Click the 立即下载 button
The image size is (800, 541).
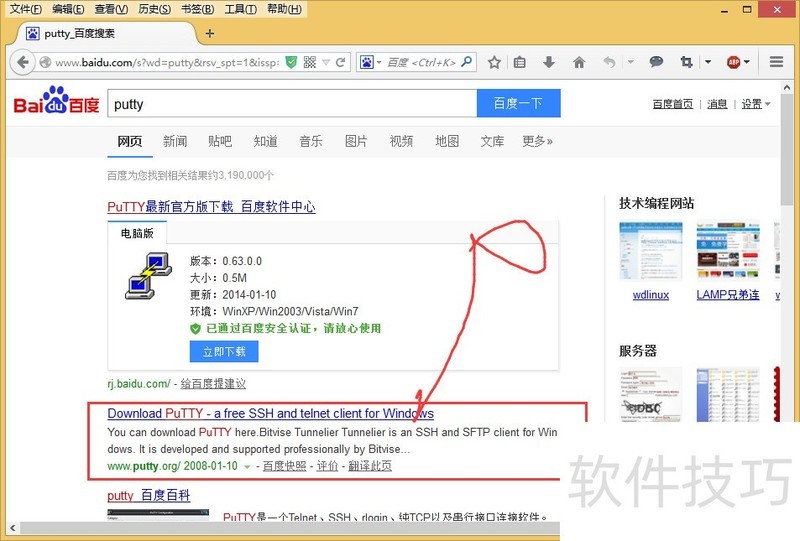224,352
